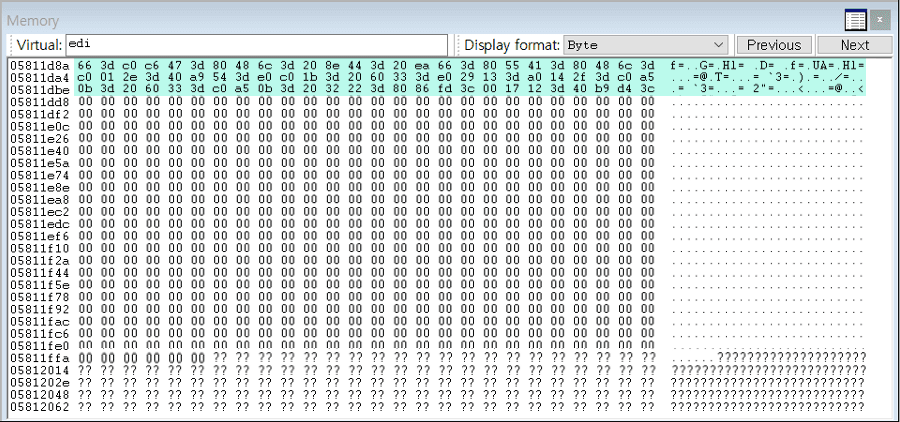The height and width of the screenshot is (422, 900).
Task: Click ASCII question marks of row 05812014
Action: 768,370
